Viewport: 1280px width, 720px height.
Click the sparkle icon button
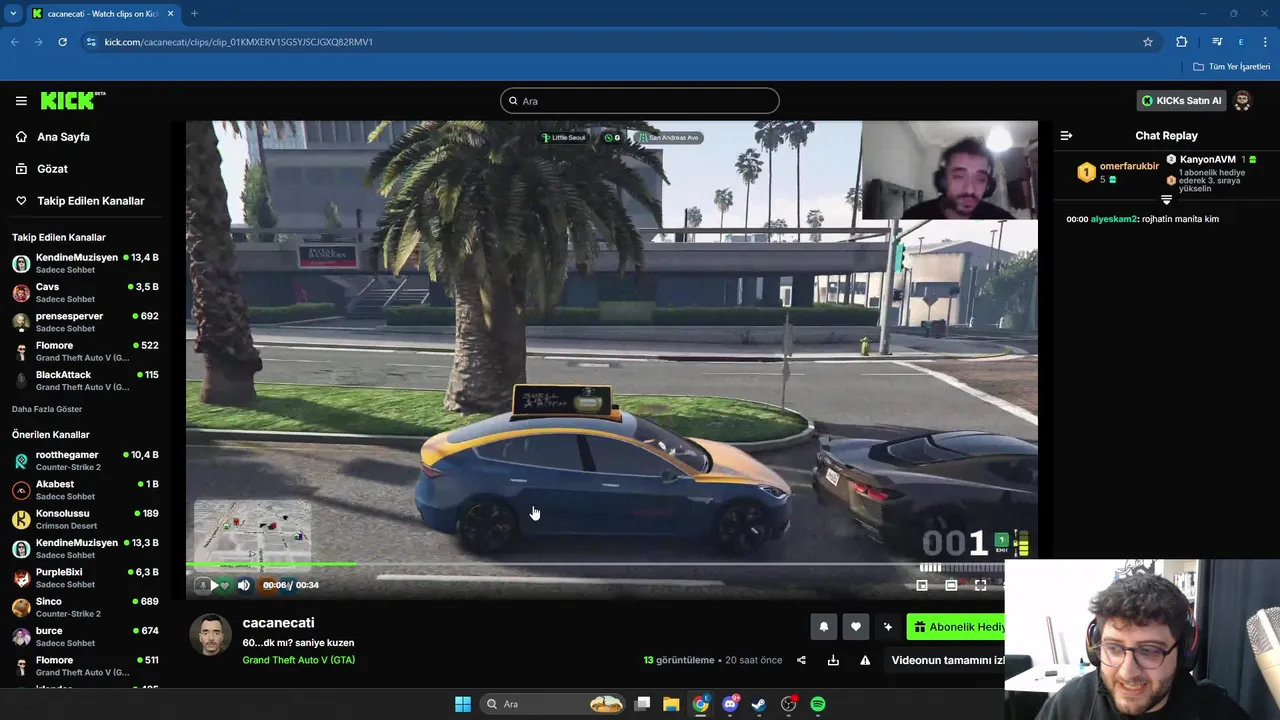click(x=887, y=627)
